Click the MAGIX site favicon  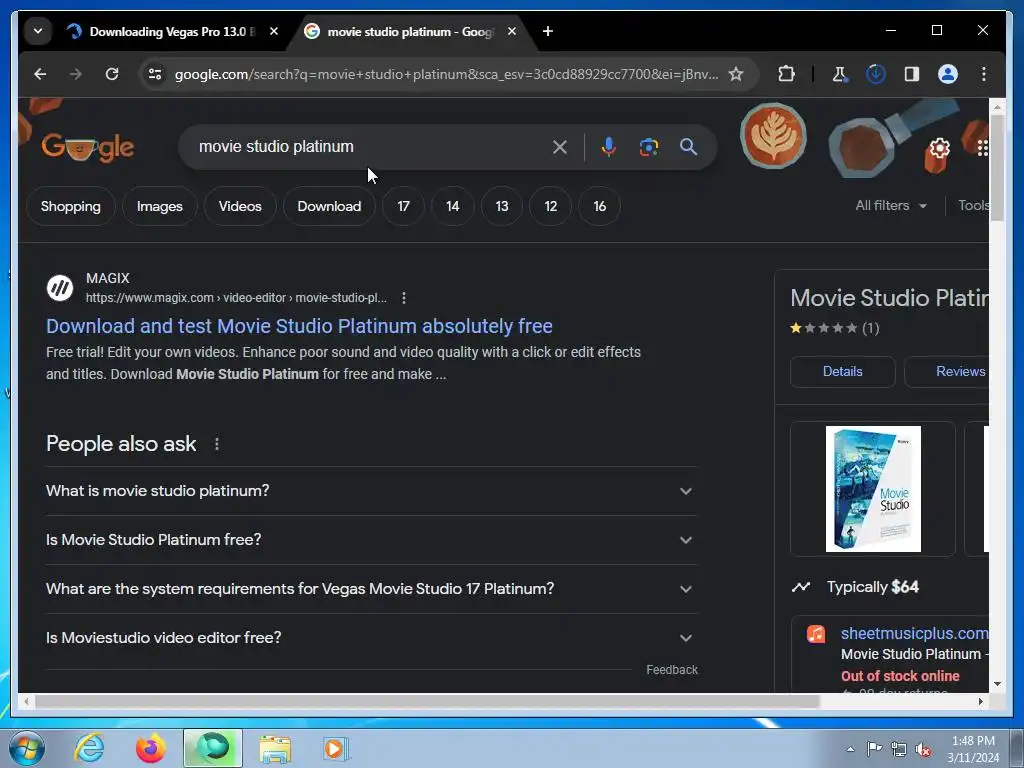point(60,288)
